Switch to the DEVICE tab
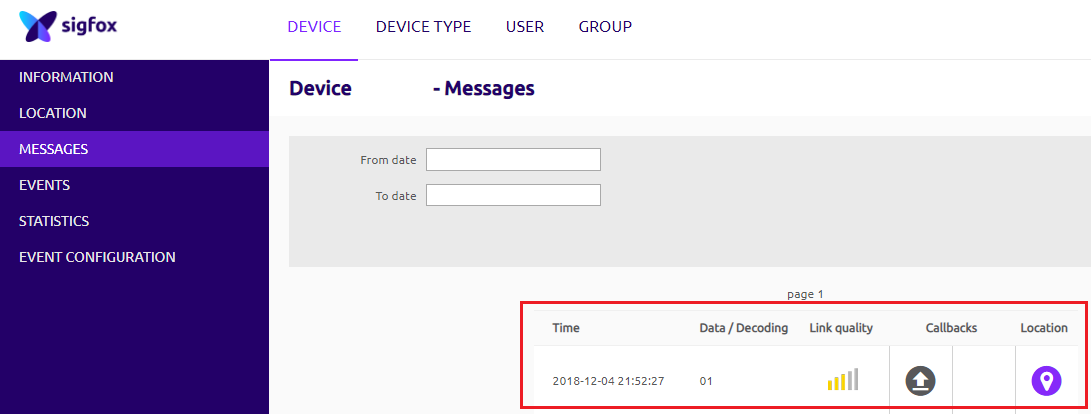This screenshot has height=414, width=1091. (x=314, y=27)
